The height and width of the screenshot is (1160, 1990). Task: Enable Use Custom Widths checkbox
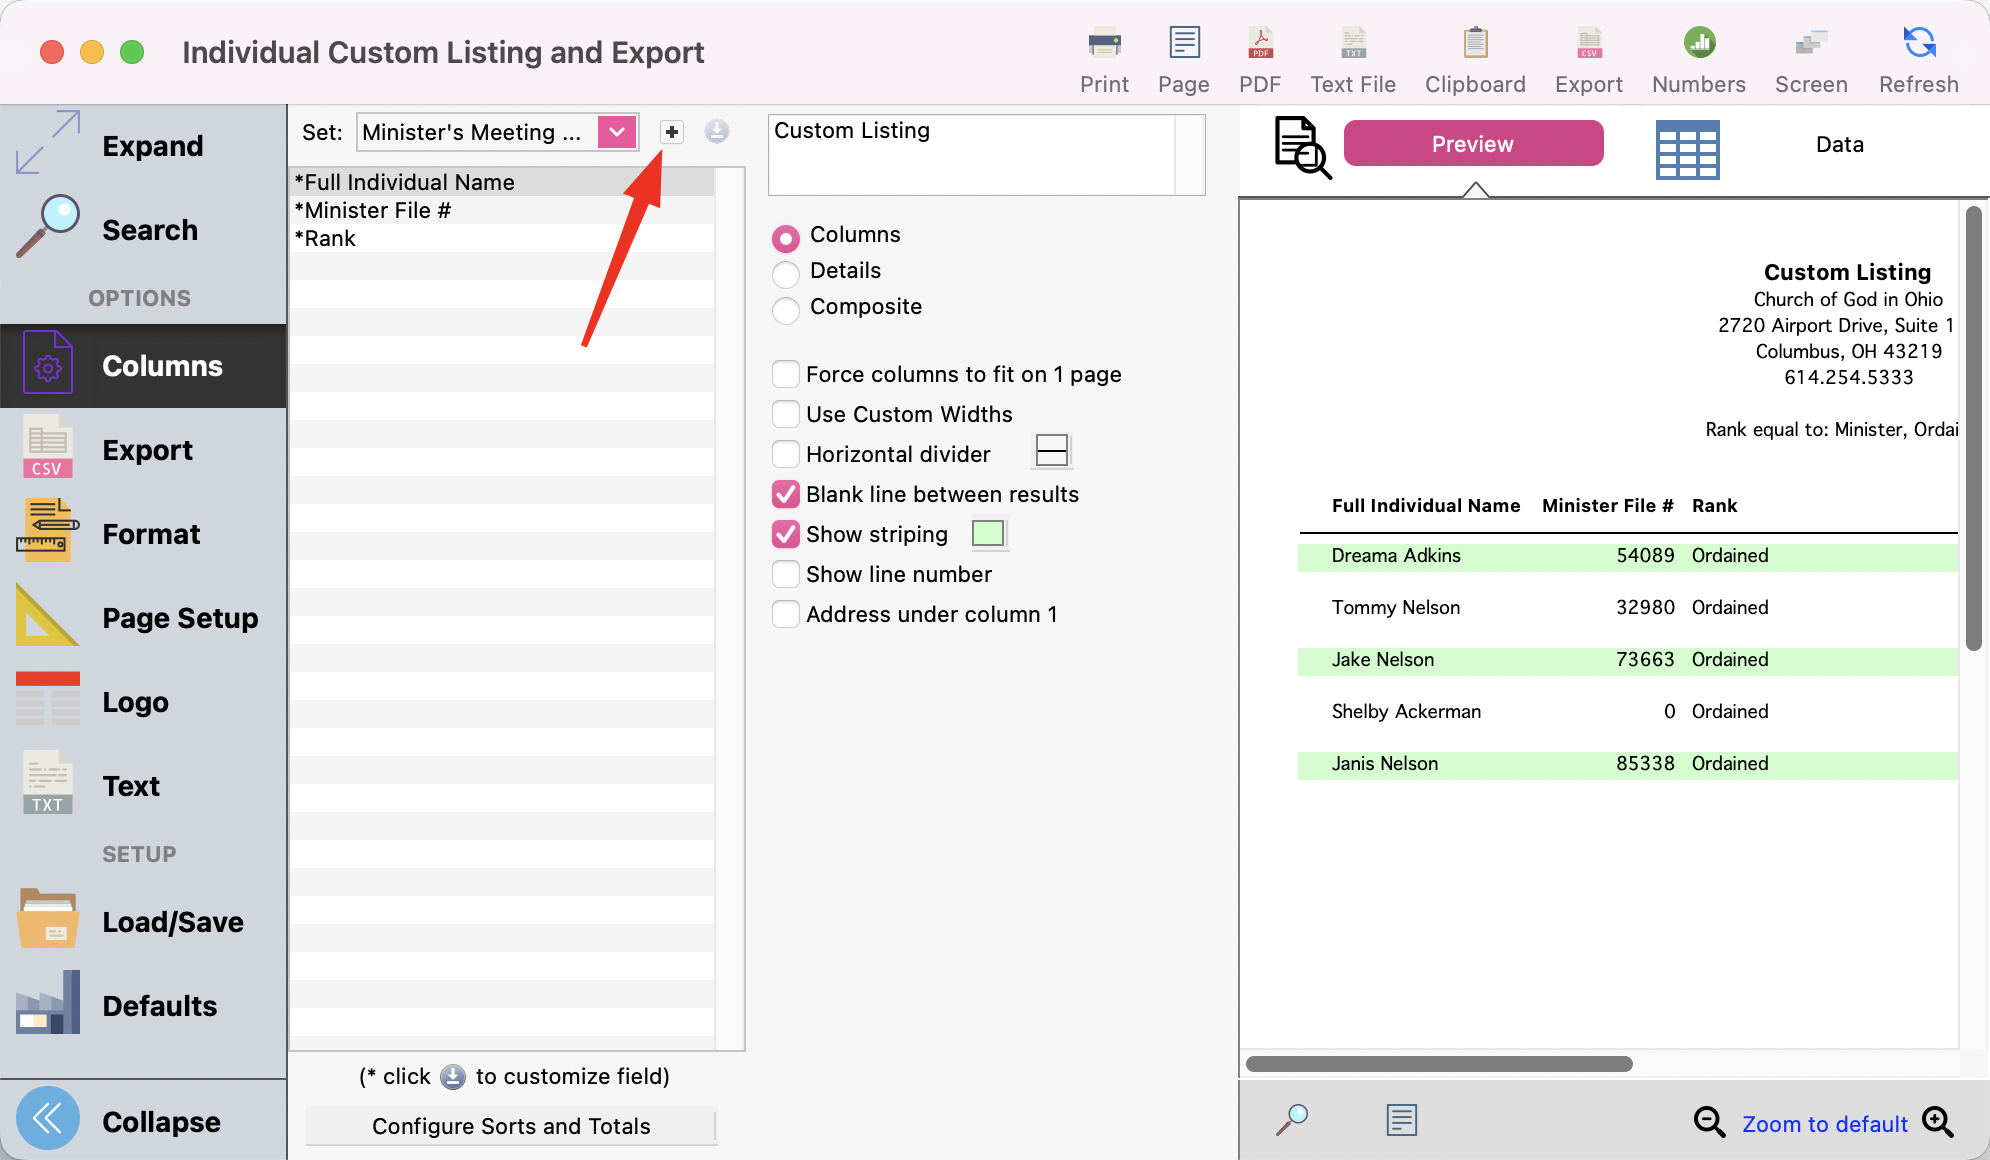[786, 414]
